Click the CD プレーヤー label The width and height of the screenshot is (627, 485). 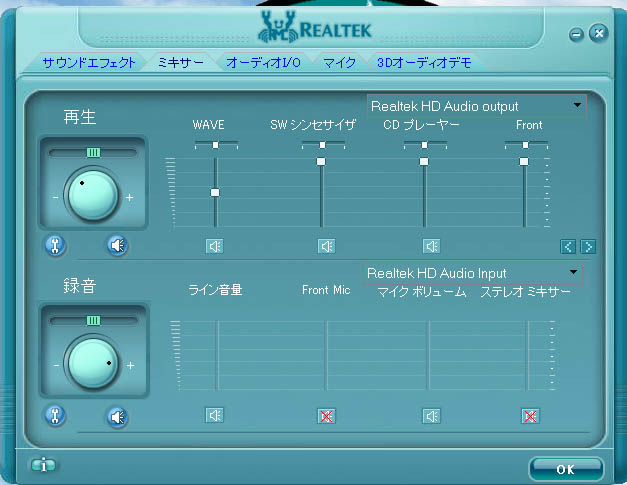(421, 125)
